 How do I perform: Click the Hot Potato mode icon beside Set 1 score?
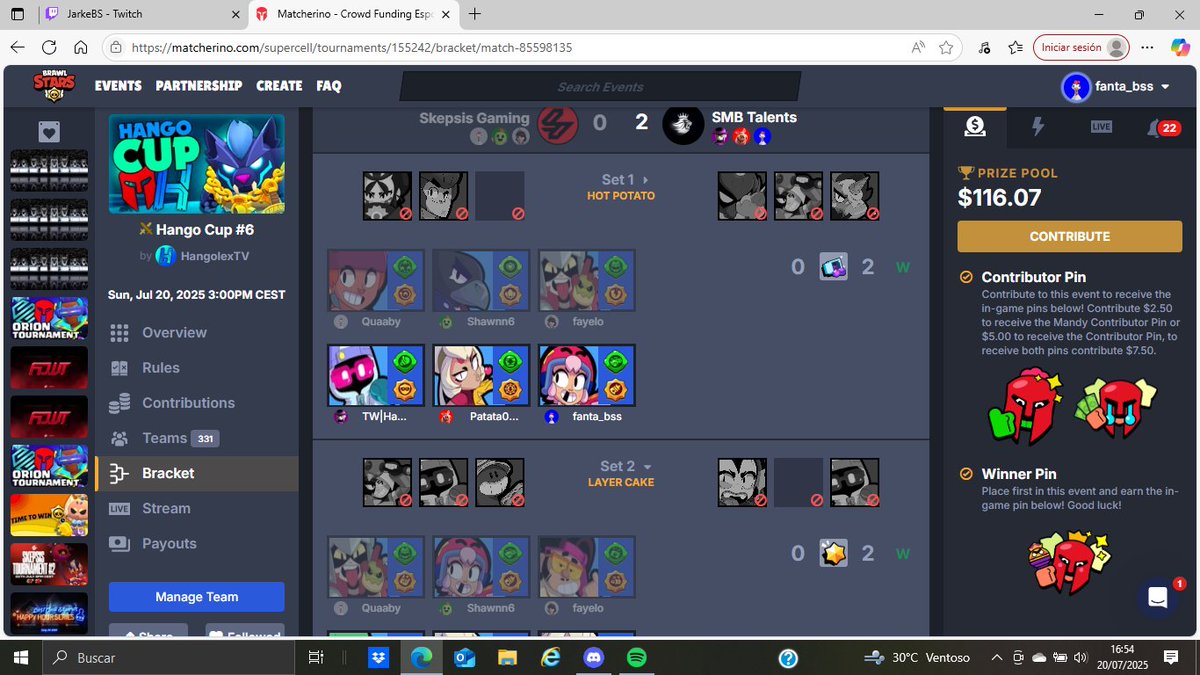[834, 267]
